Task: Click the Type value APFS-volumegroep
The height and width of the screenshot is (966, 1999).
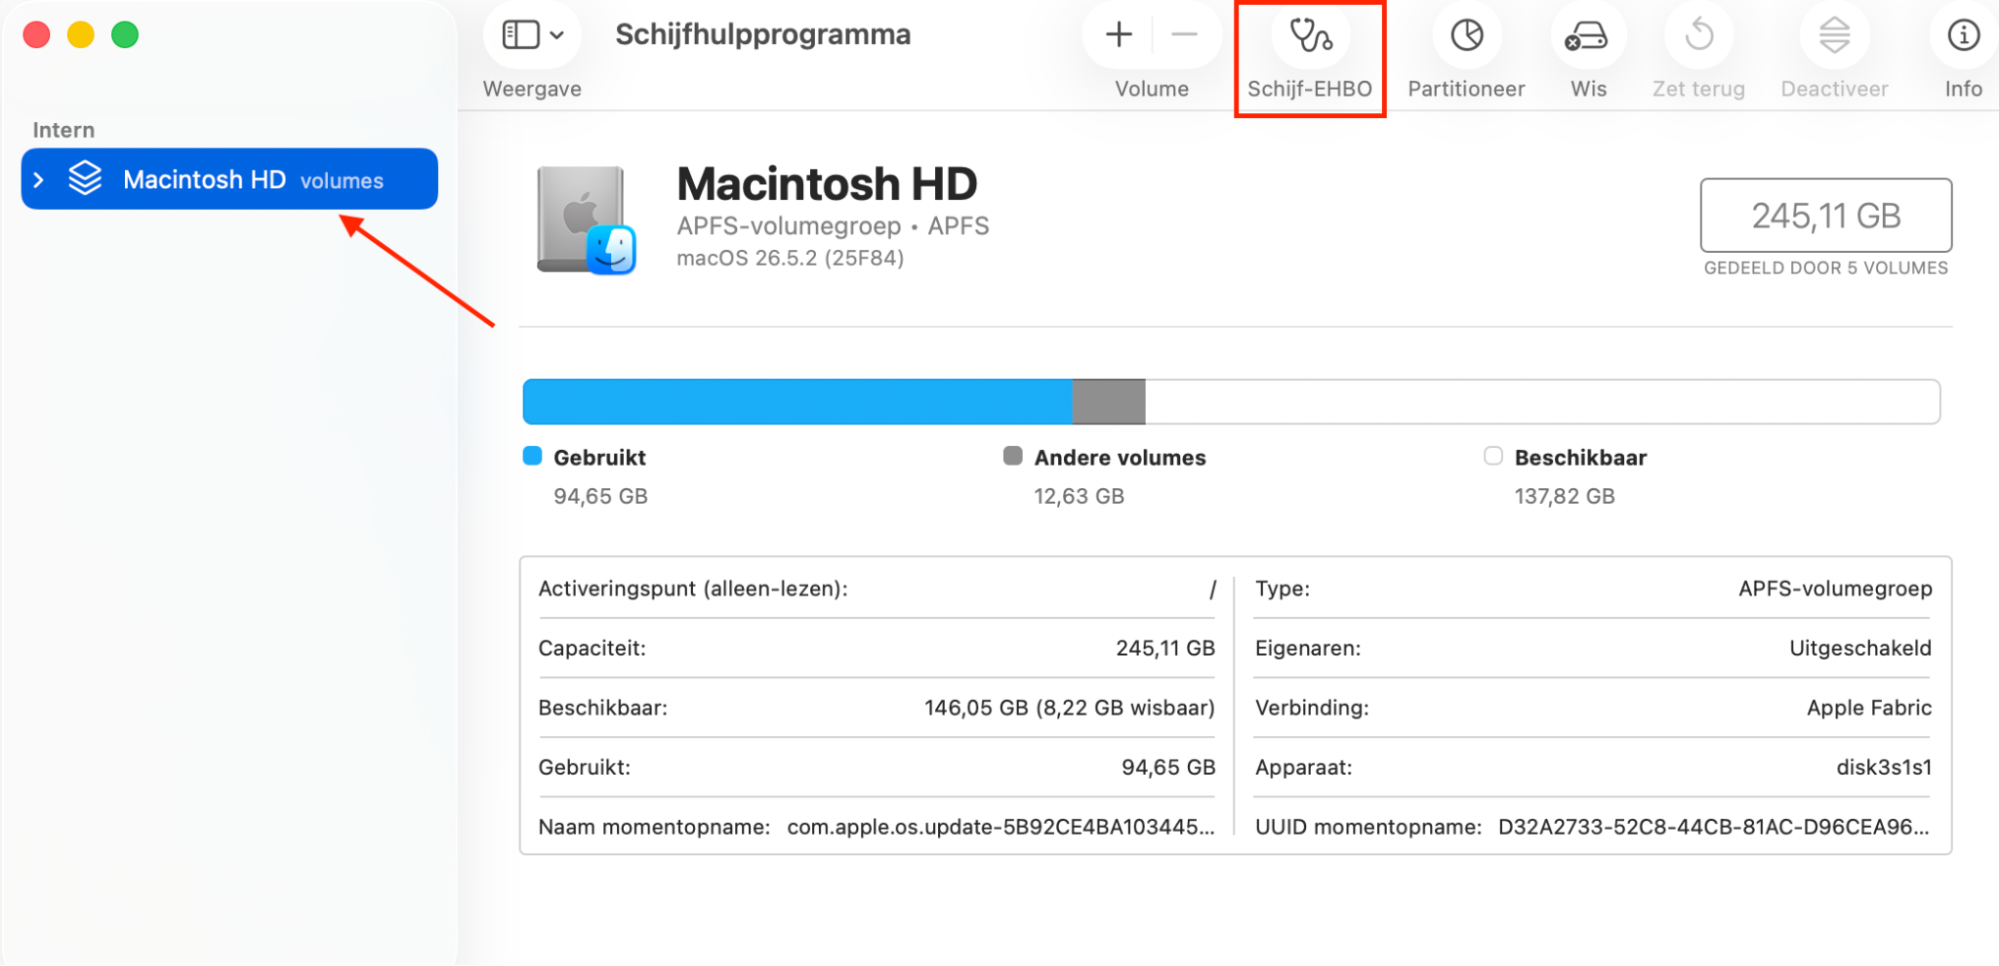Action: click(x=1835, y=589)
